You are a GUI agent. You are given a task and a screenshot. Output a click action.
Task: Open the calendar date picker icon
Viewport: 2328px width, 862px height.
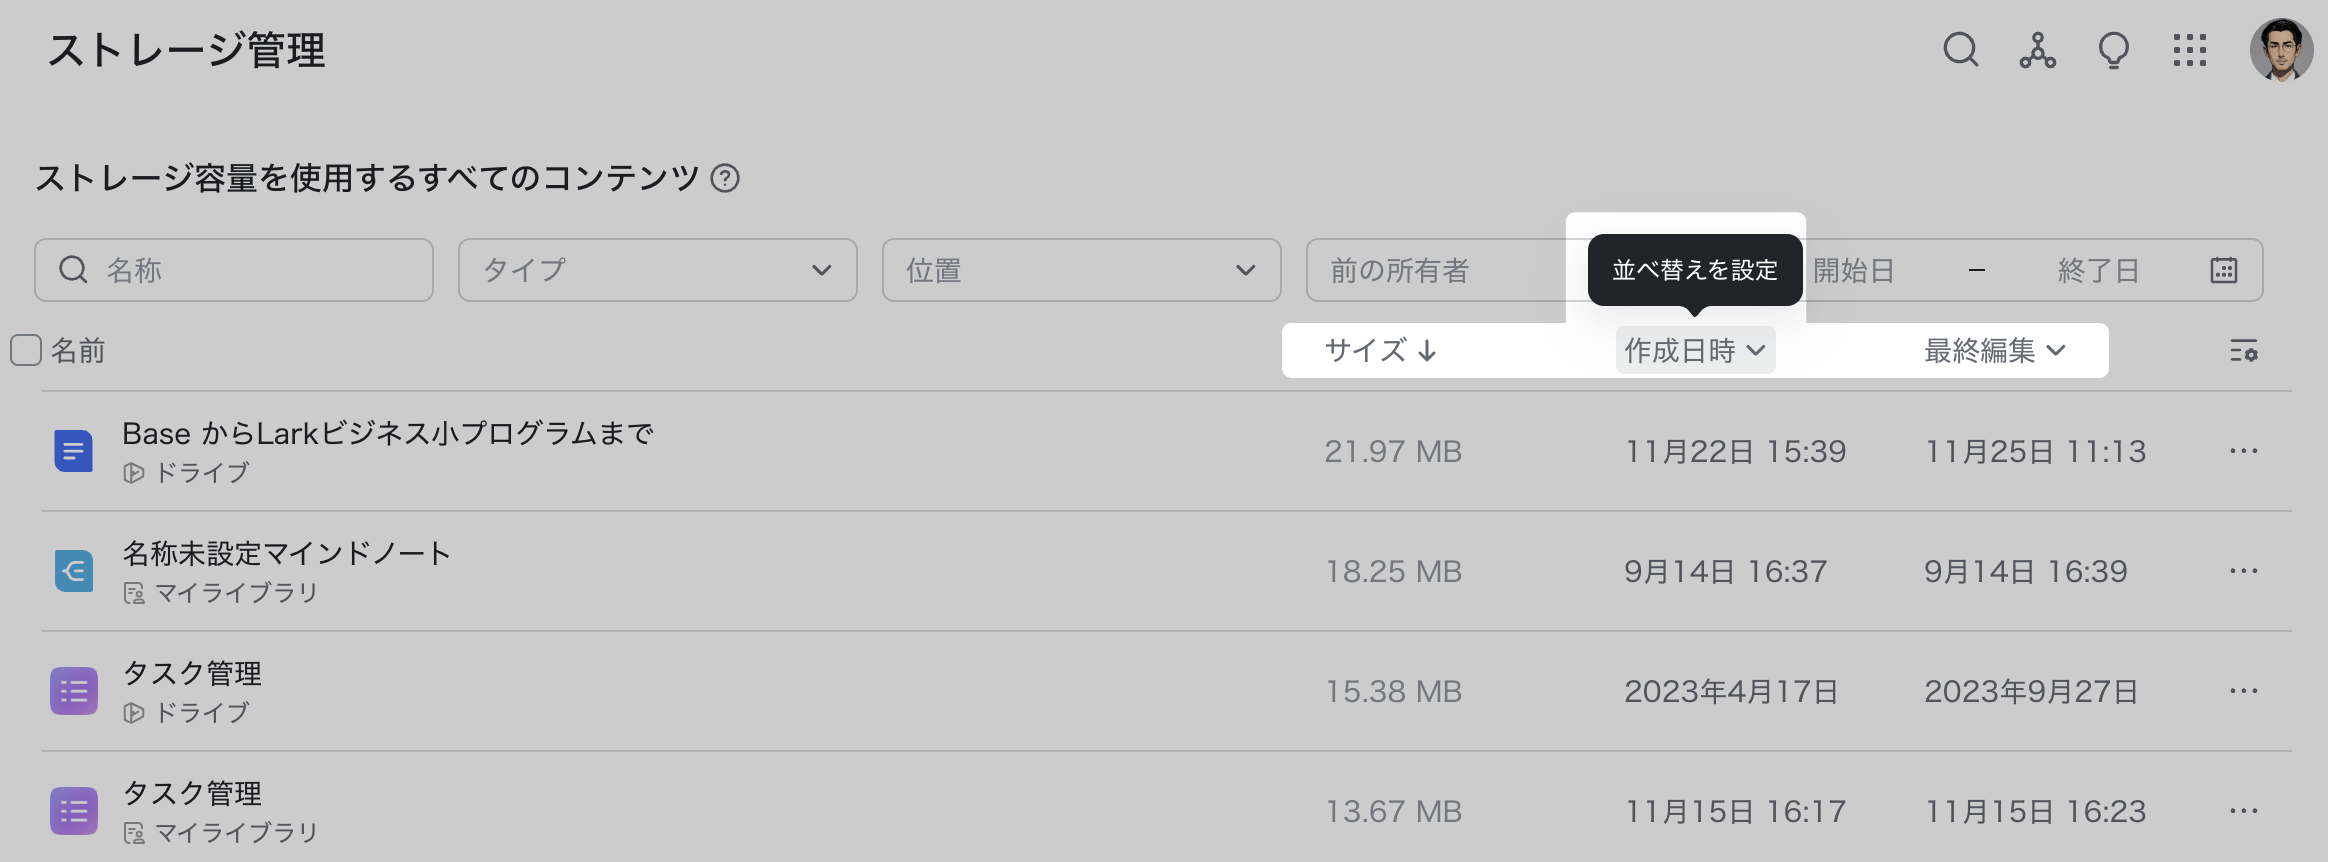2224,270
